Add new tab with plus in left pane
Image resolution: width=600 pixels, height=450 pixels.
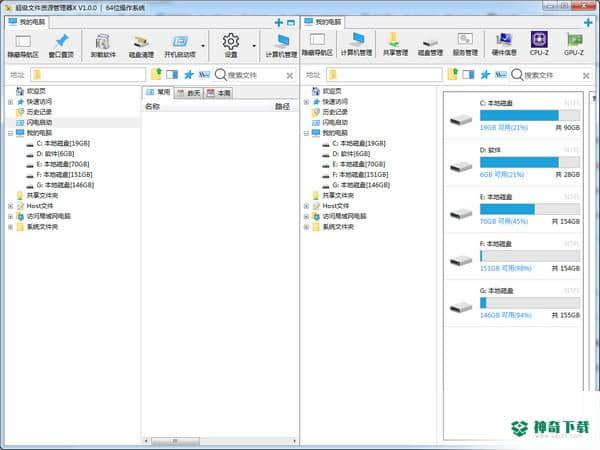coord(279,23)
